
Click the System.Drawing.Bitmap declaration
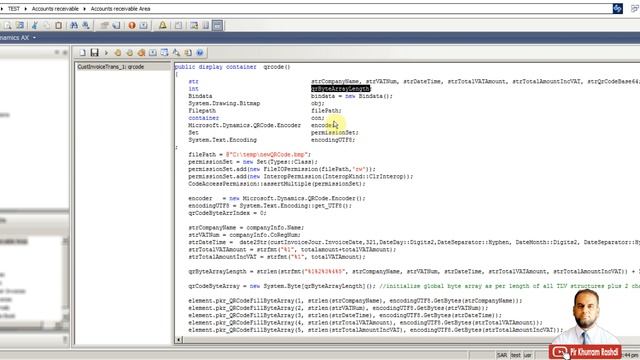224,103
